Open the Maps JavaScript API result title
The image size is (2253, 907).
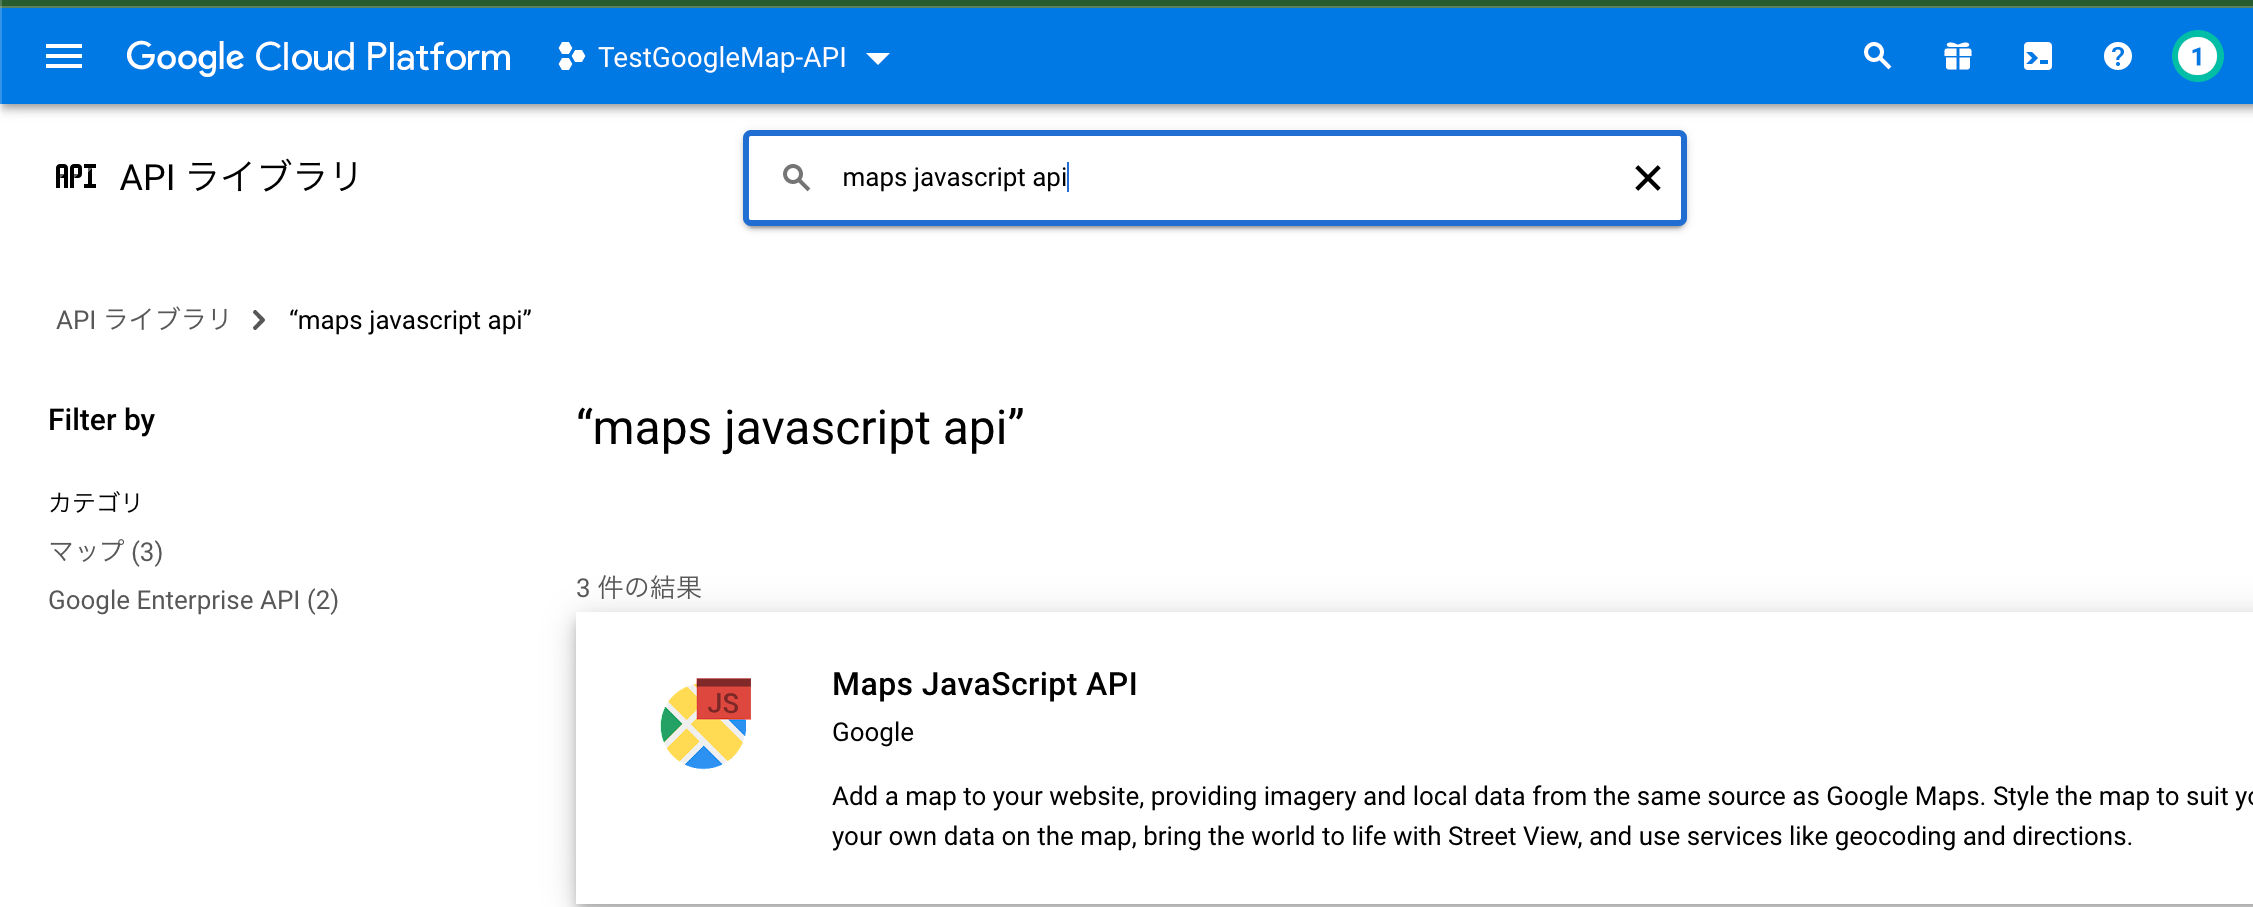click(x=985, y=684)
